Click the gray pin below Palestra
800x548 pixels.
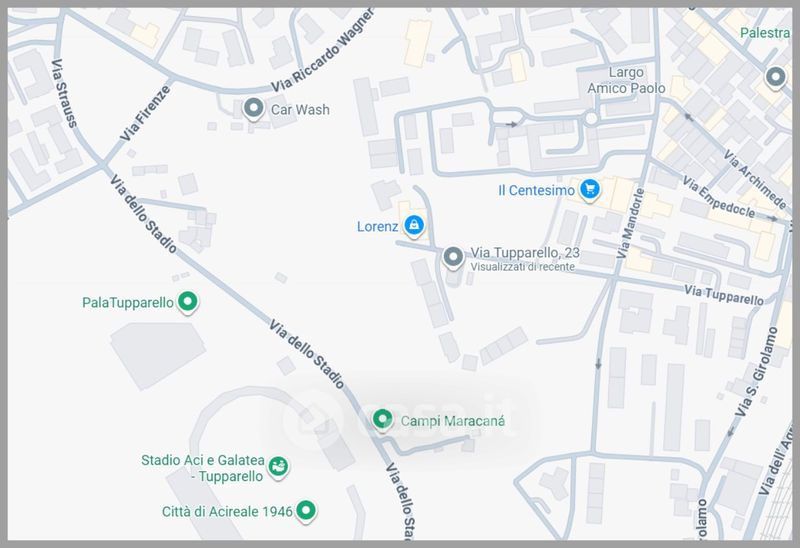pyautogui.click(x=776, y=78)
